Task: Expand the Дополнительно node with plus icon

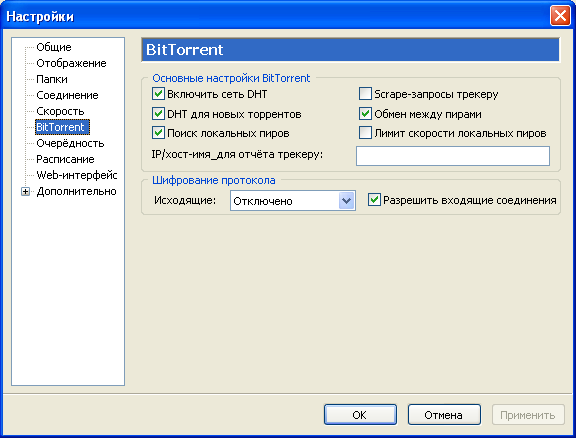Action: click(x=25, y=191)
